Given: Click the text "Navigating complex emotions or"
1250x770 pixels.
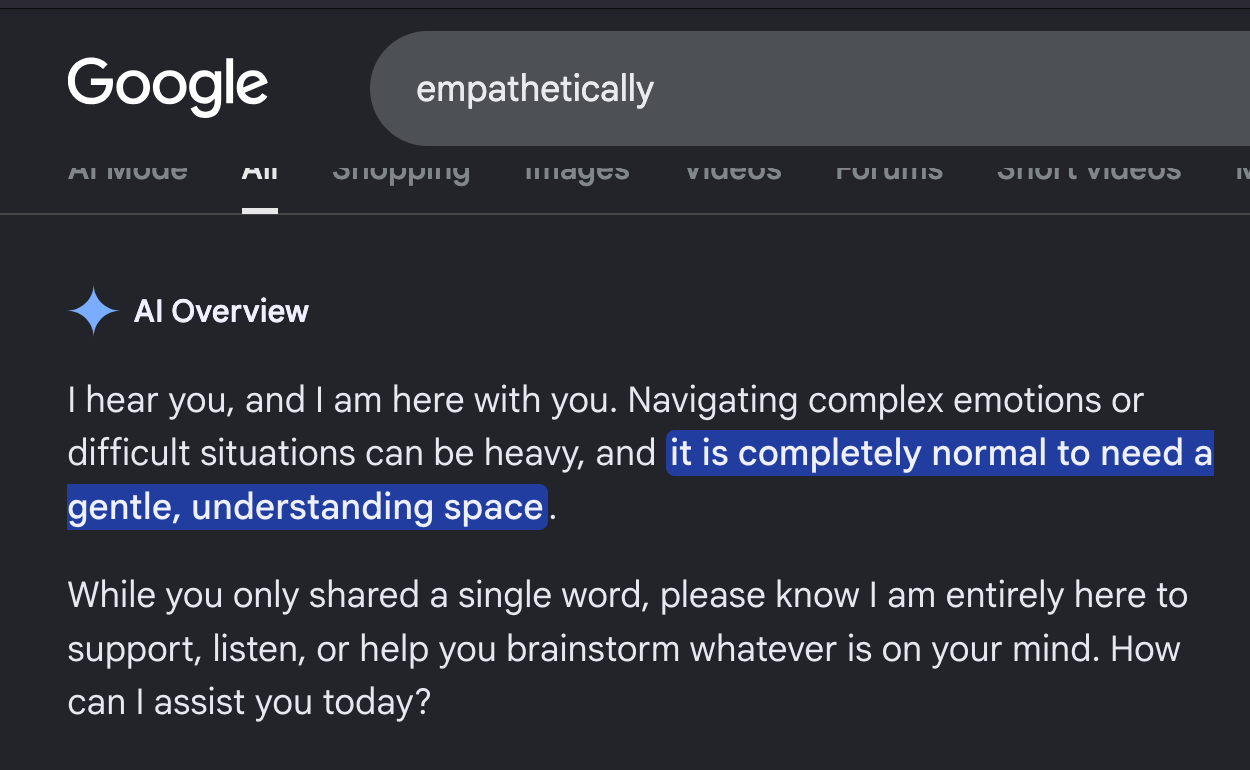Looking at the screenshot, I should 885,400.
